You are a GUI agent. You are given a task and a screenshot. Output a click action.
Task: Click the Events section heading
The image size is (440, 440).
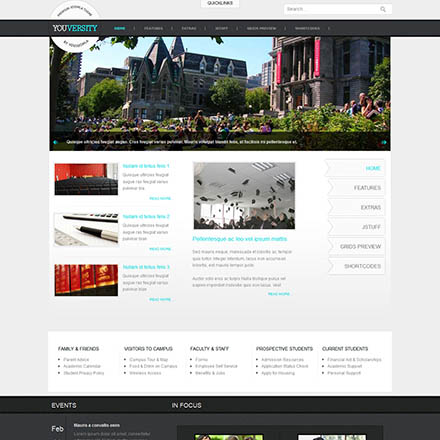click(64, 405)
